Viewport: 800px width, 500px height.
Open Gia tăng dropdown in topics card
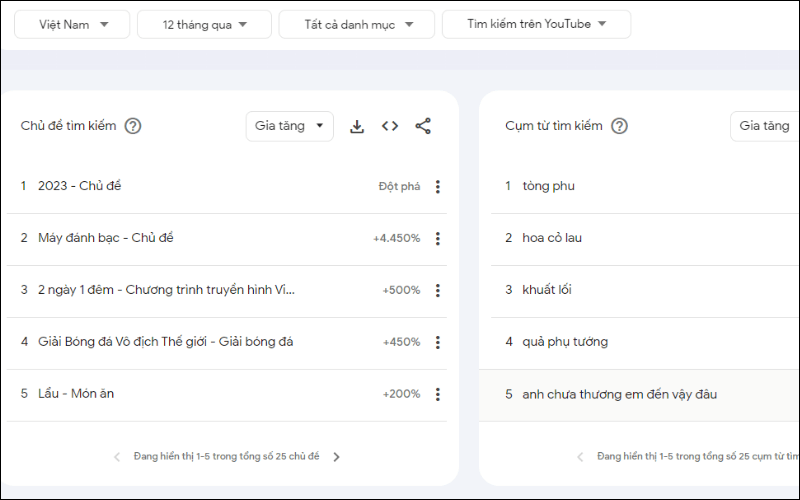coord(289,126)
